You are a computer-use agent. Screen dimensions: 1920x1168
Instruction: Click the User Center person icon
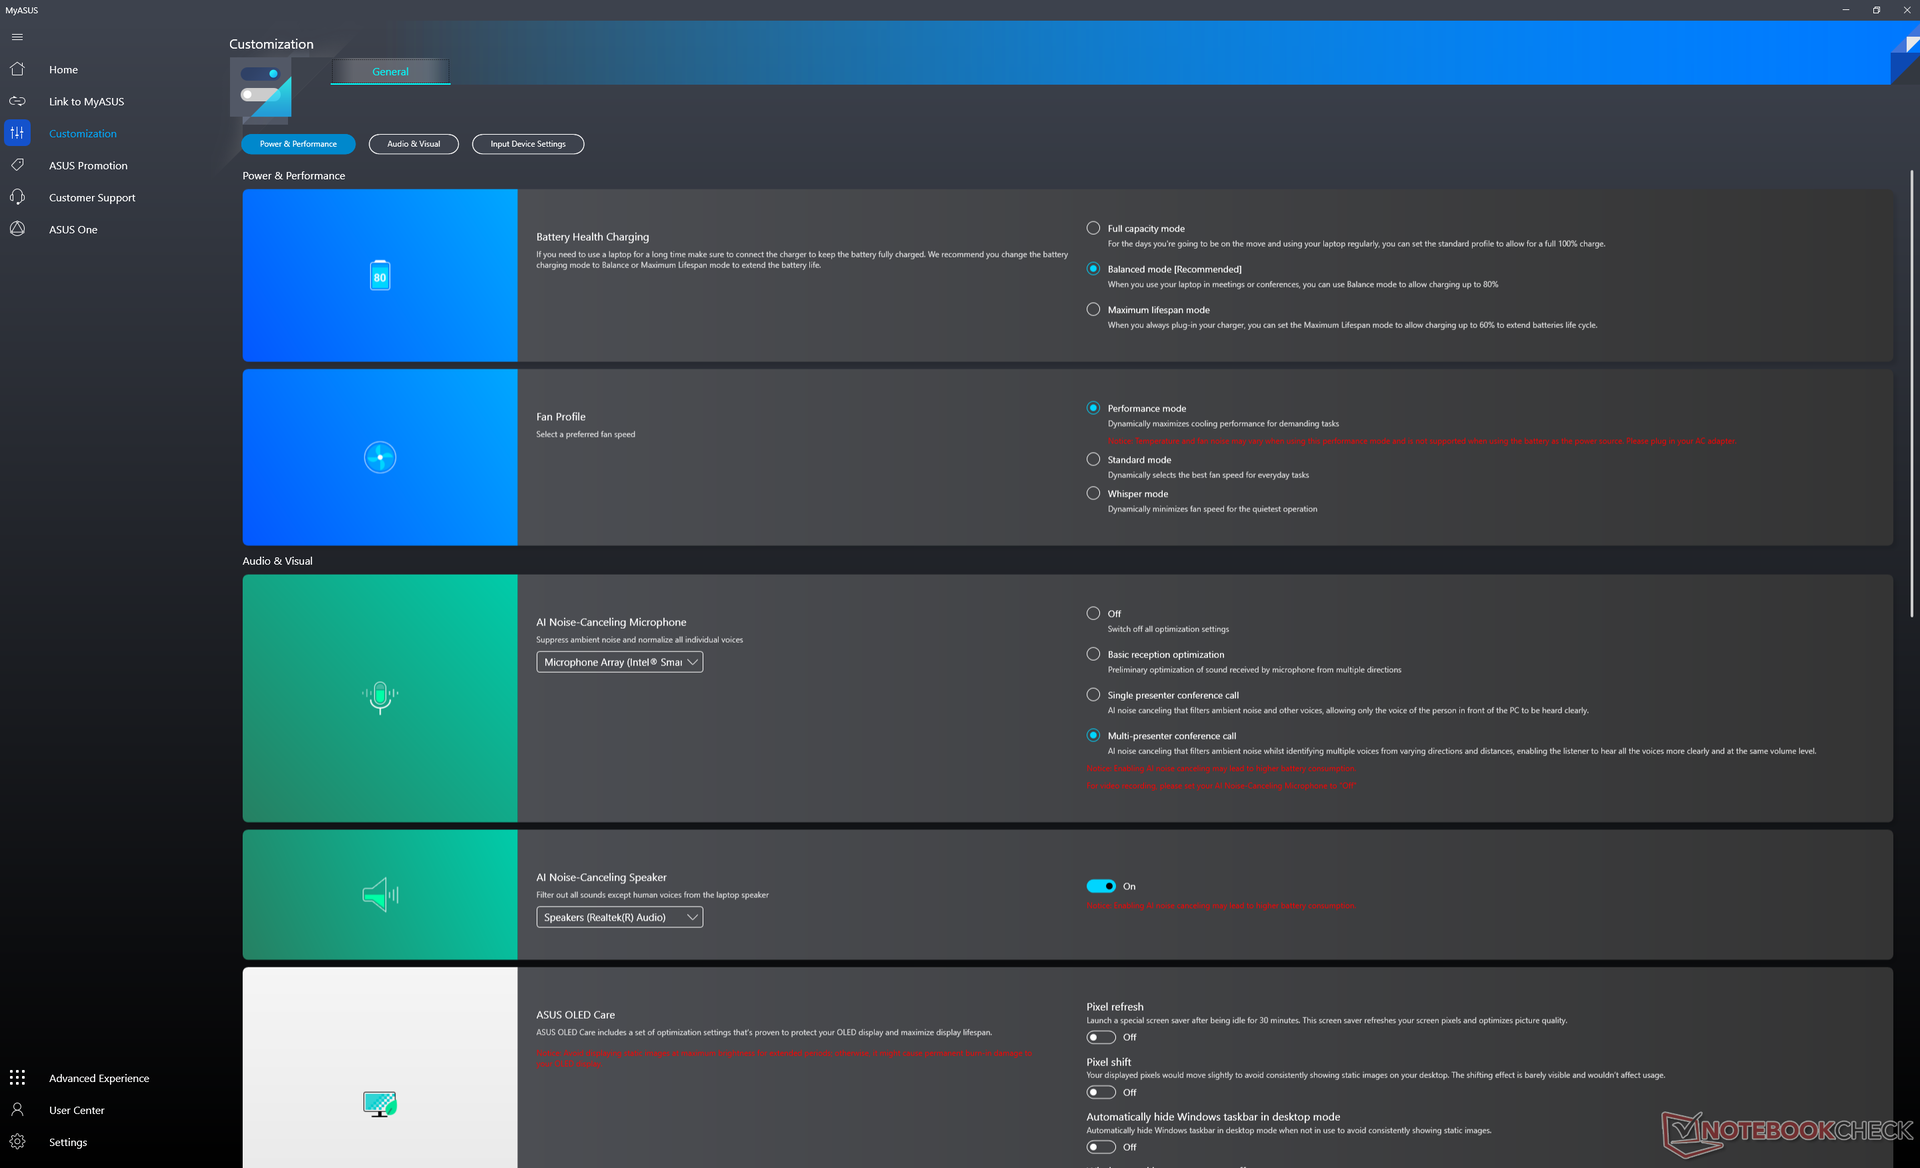tap(17, 1109)
